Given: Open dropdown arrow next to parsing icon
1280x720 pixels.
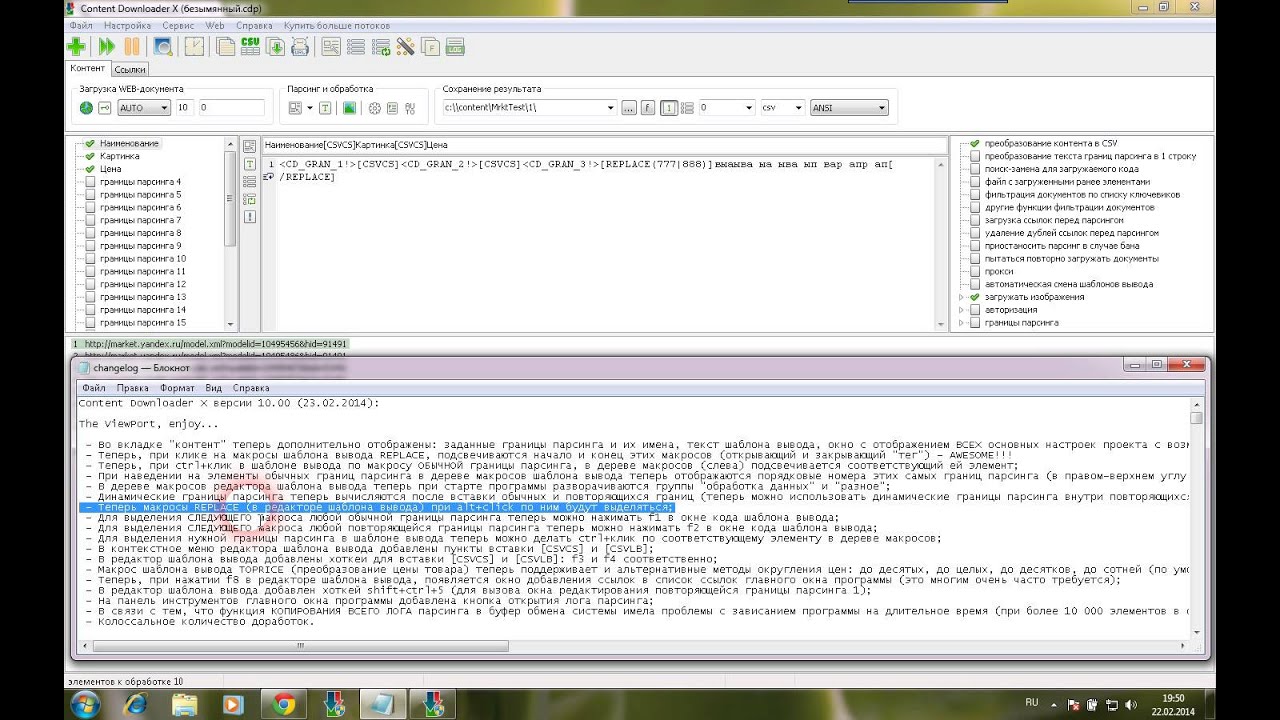Looking at the screenshot, I should coord(310,107).
